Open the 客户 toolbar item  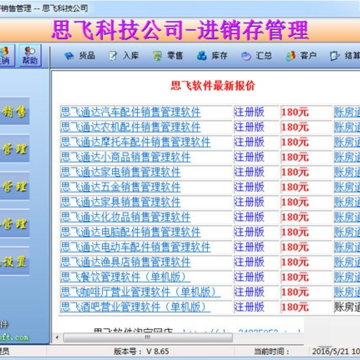tap(301, 56)
